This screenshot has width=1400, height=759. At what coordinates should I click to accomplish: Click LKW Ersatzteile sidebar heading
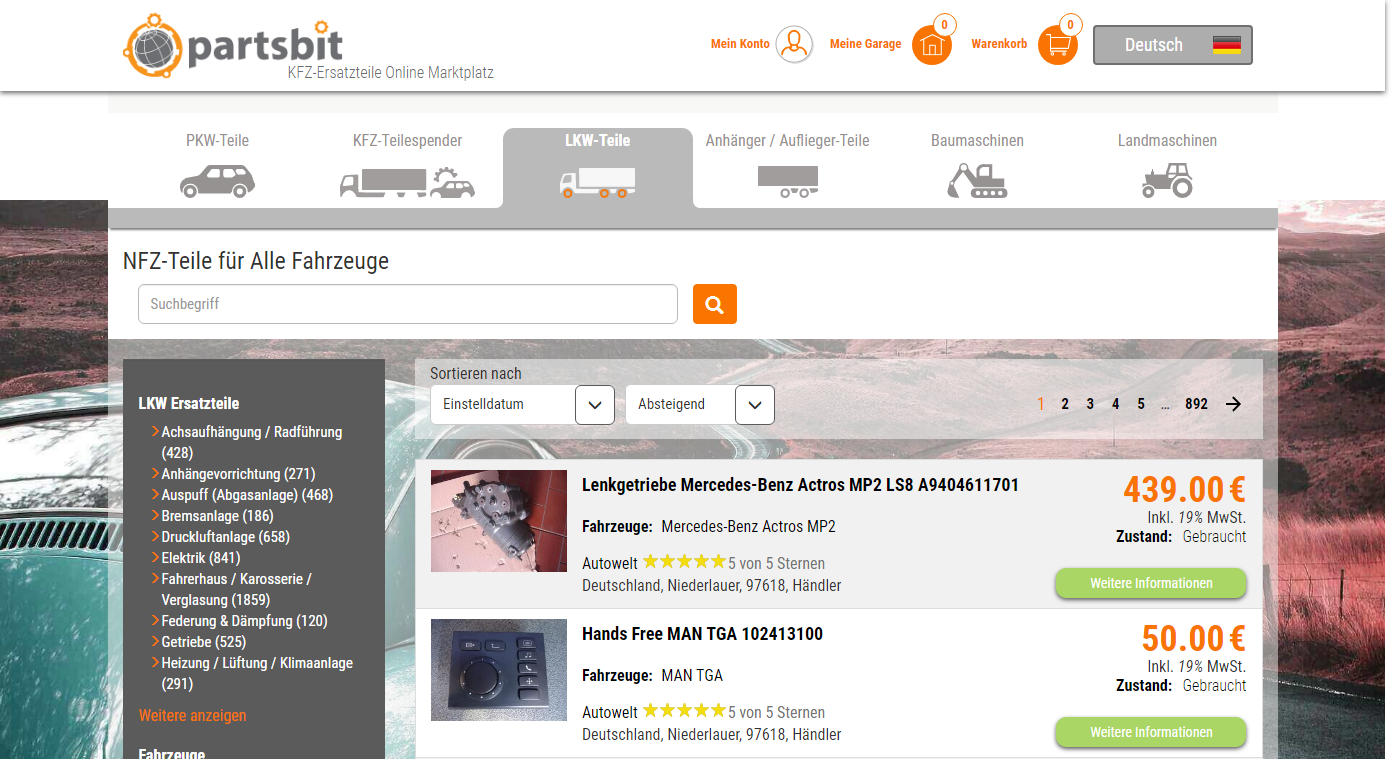click(x=189, y=404)
